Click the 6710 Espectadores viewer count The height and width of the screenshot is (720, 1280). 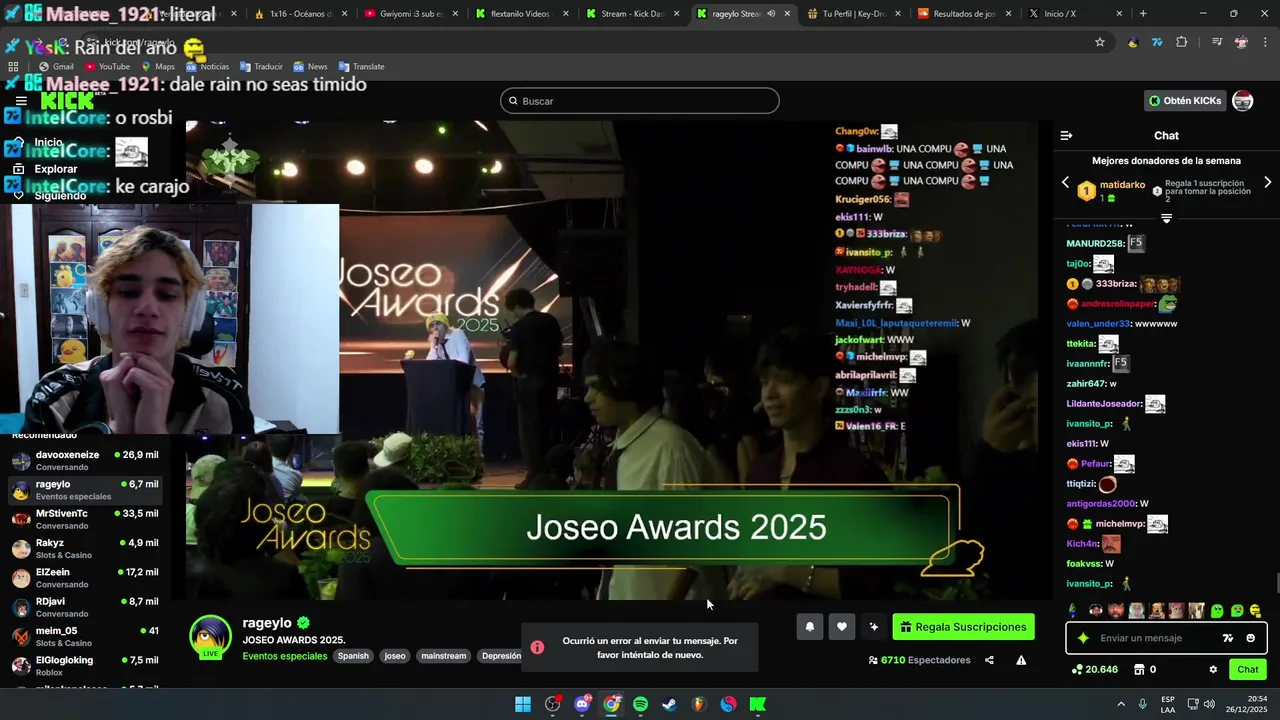point(920,660)
